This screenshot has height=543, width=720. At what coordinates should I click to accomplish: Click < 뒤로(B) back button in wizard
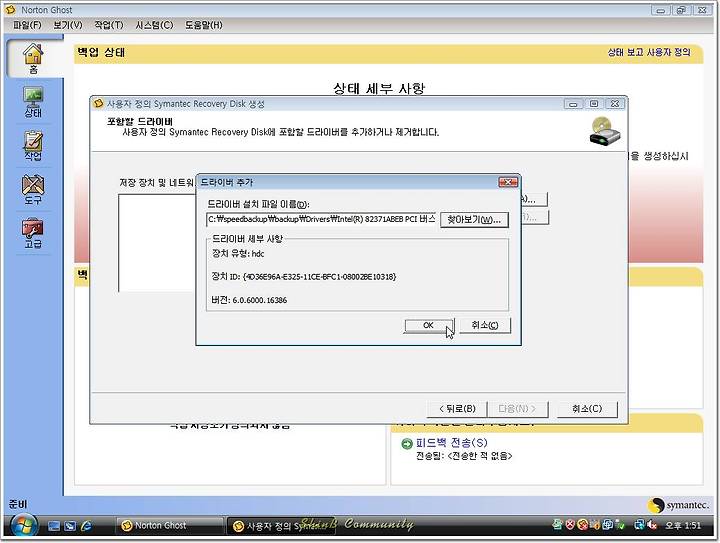tap(457, 409)
